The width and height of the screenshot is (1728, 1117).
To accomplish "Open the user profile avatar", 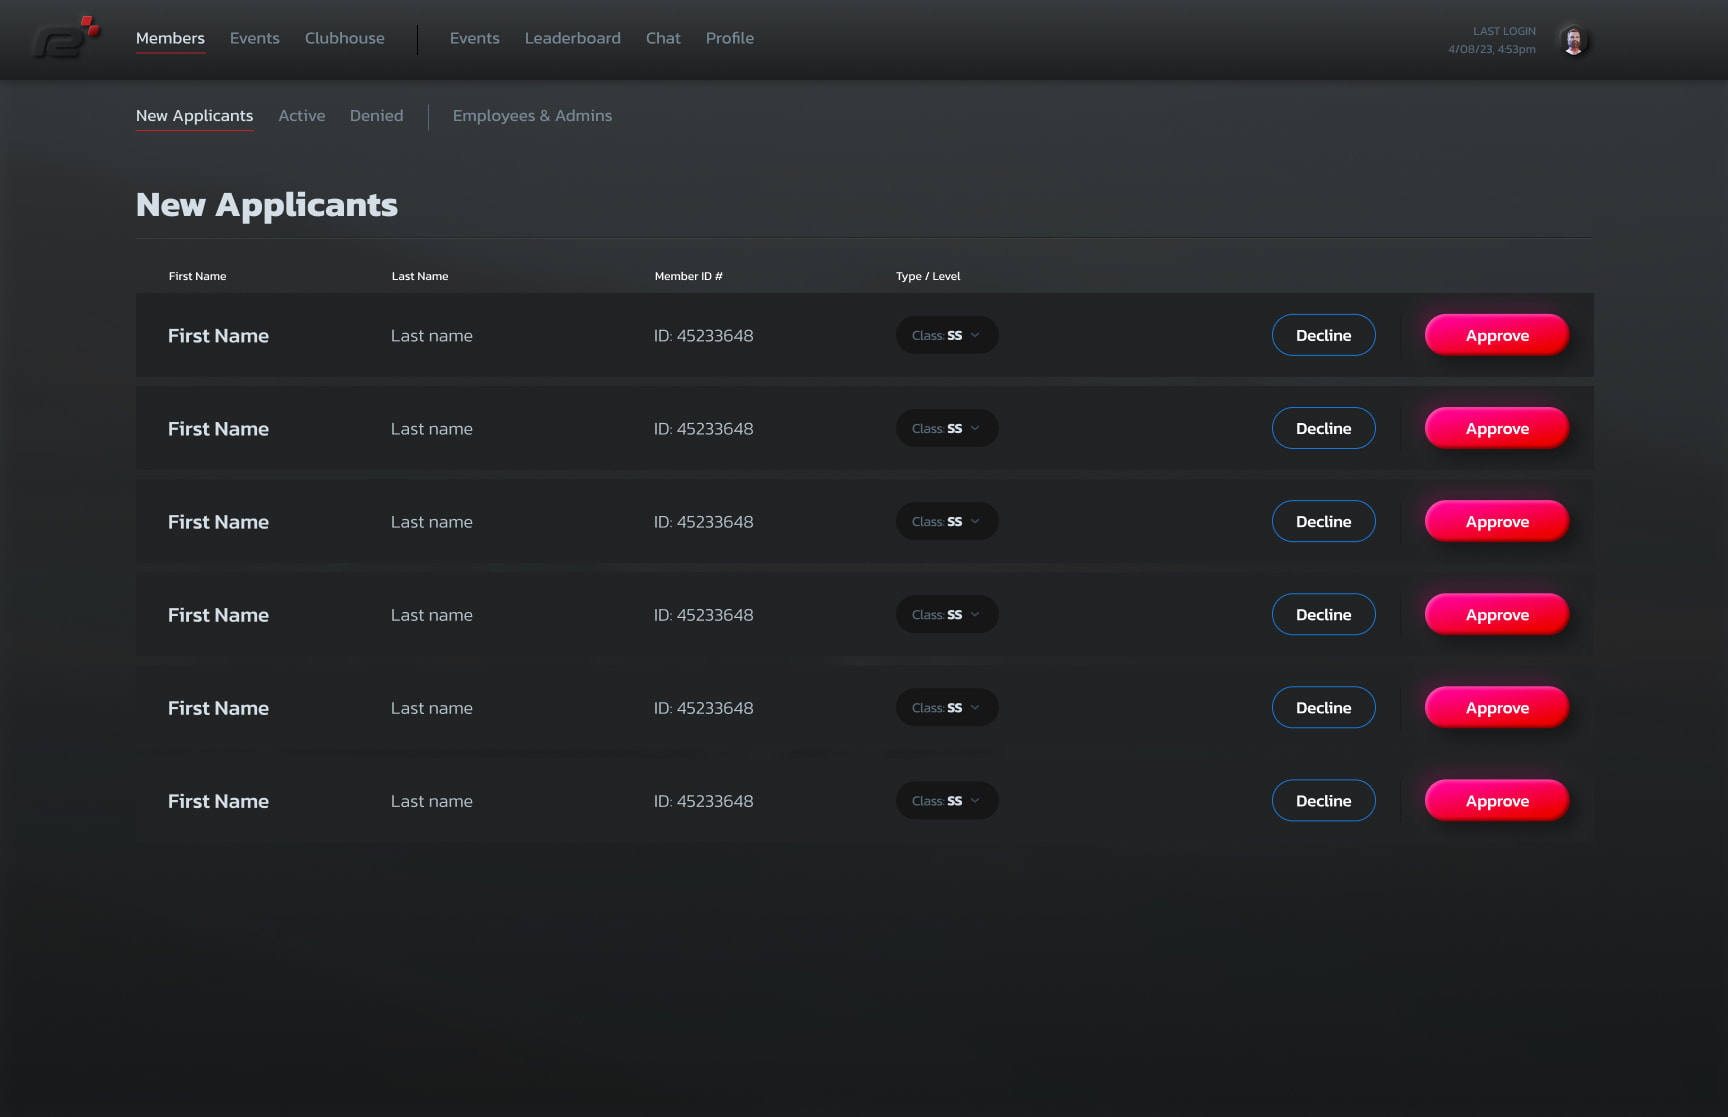I will coord(1574,40).
